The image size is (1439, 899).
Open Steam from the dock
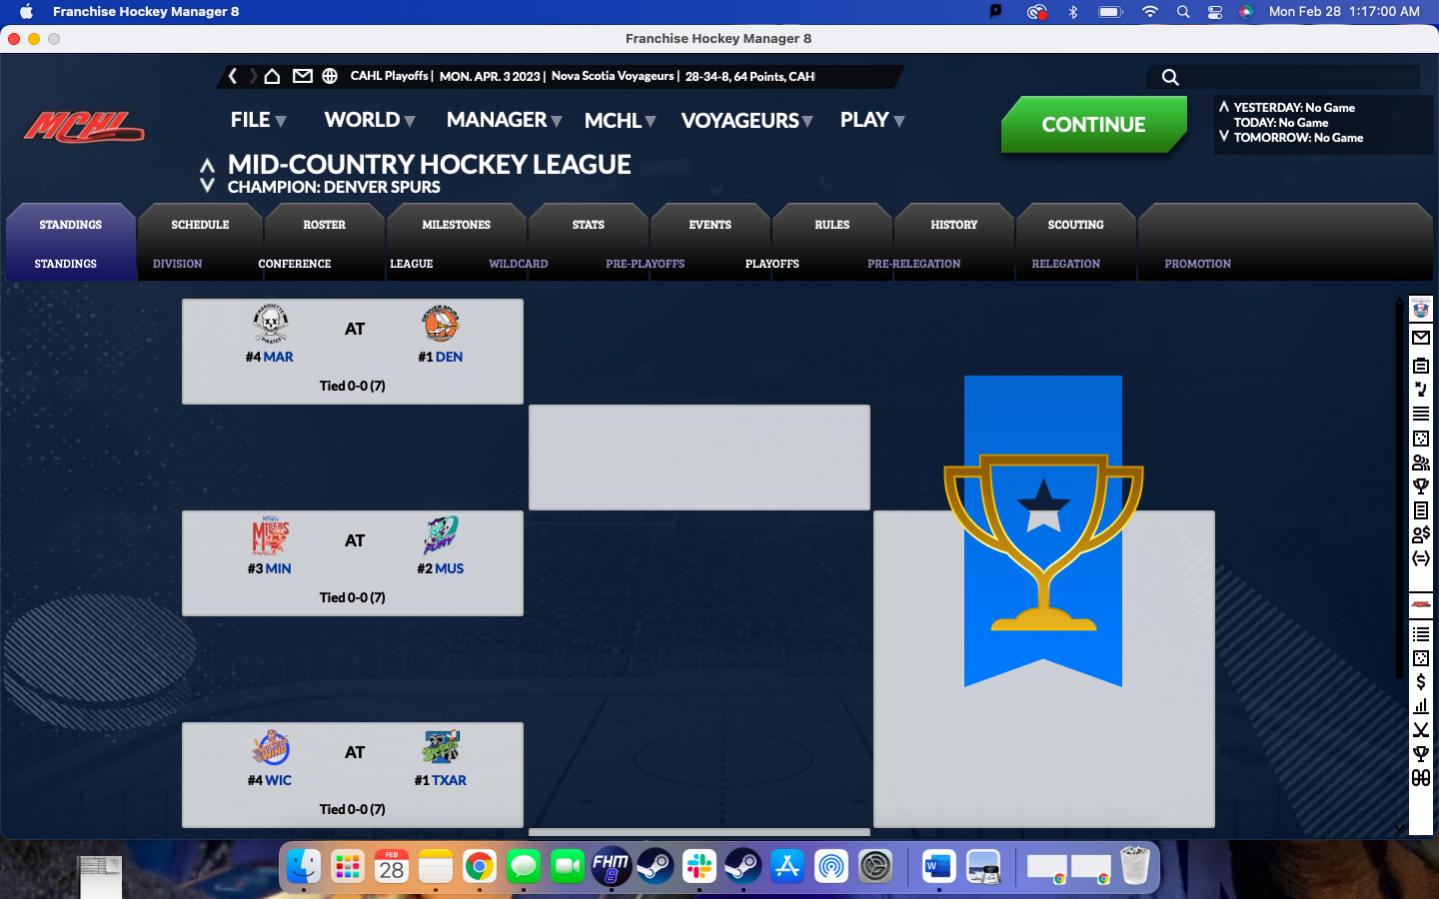[655, 866]
